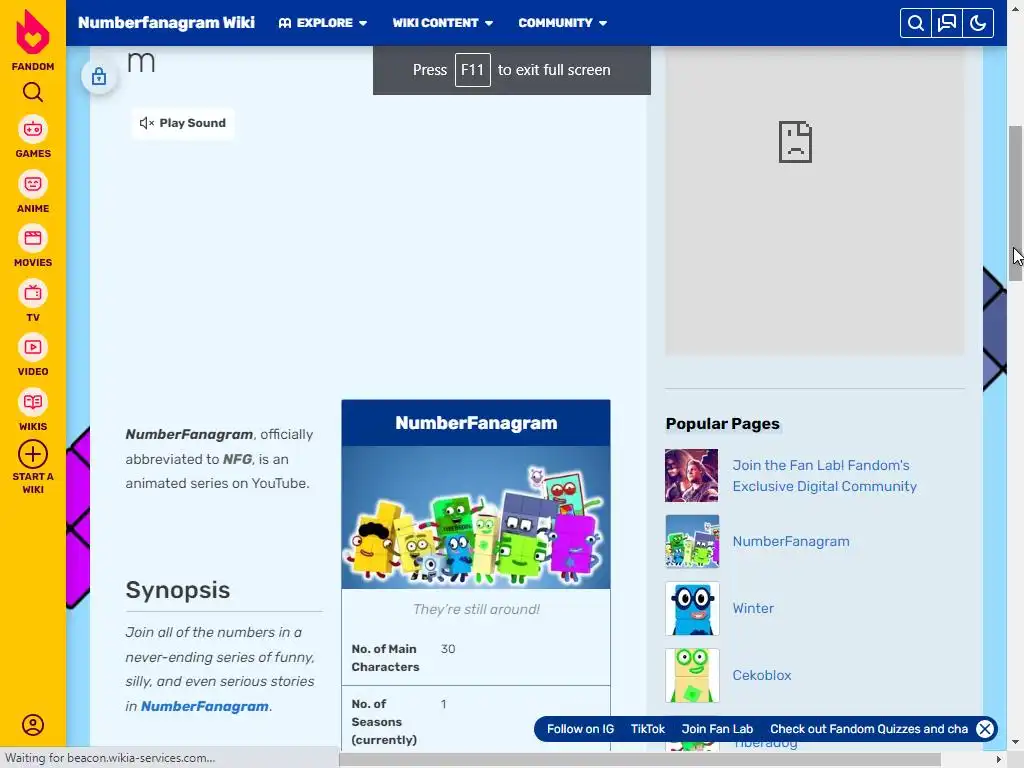Viewport: 1024px width, 768px height.
Task: Expand the Wiki Content dropdown
Action: pos(443,23)
